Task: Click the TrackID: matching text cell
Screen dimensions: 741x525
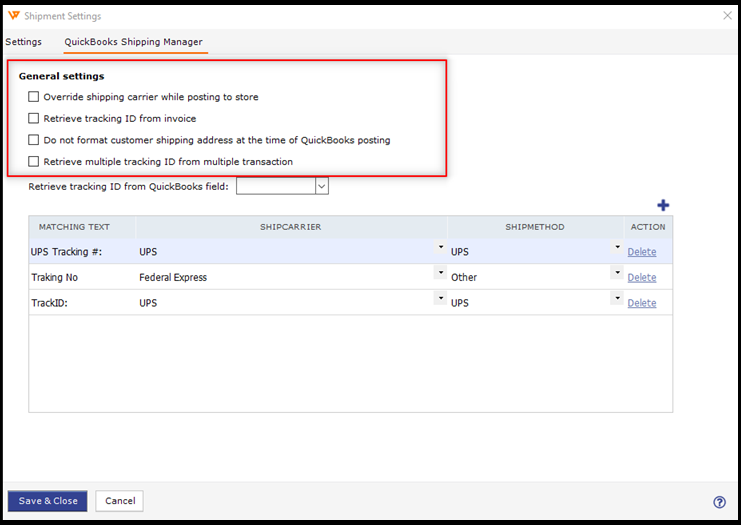Action: 80,302
